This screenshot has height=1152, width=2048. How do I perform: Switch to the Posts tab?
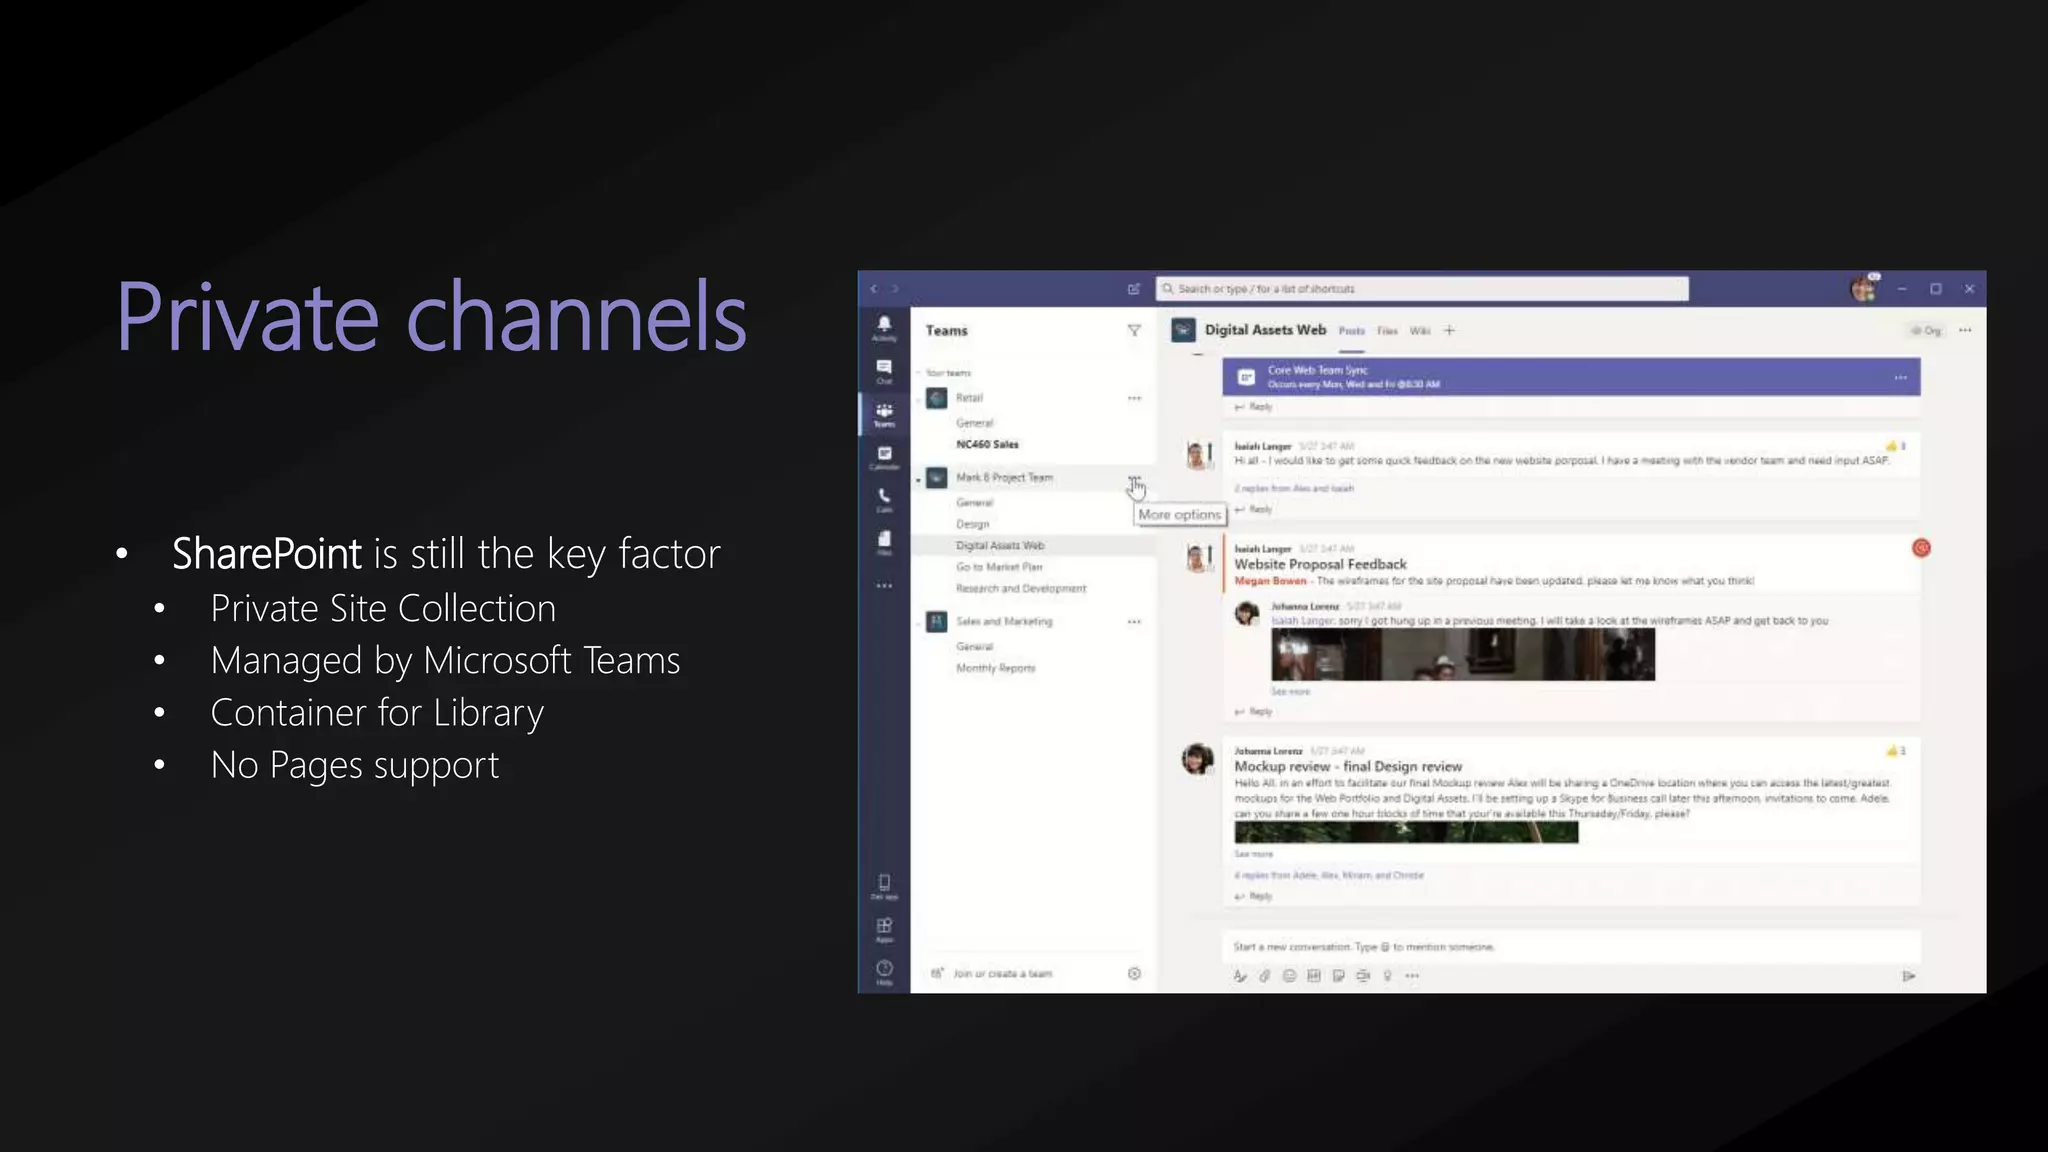(1351, 331)
